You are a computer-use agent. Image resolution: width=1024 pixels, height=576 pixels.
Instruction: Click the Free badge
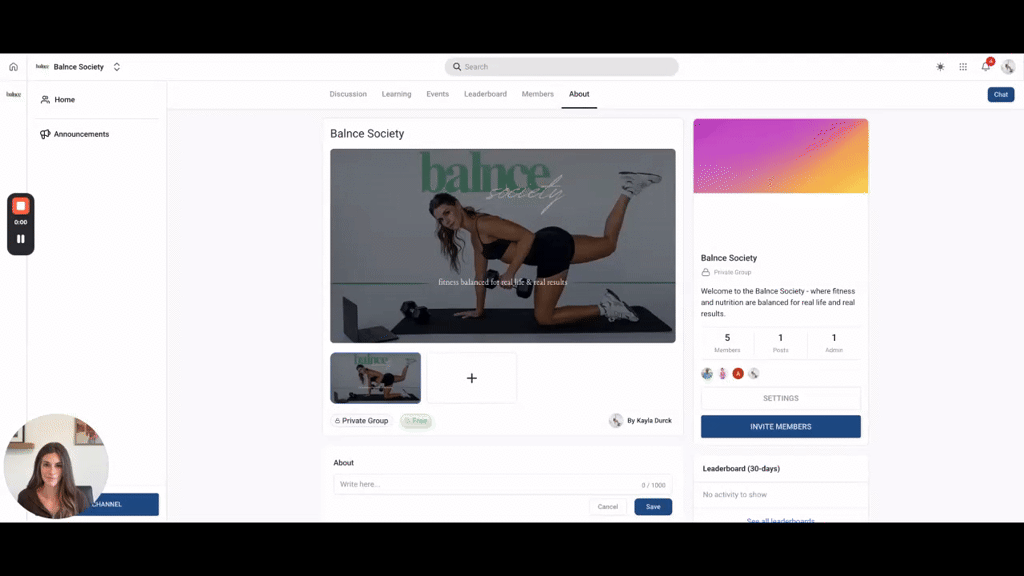tap(416, 421)
